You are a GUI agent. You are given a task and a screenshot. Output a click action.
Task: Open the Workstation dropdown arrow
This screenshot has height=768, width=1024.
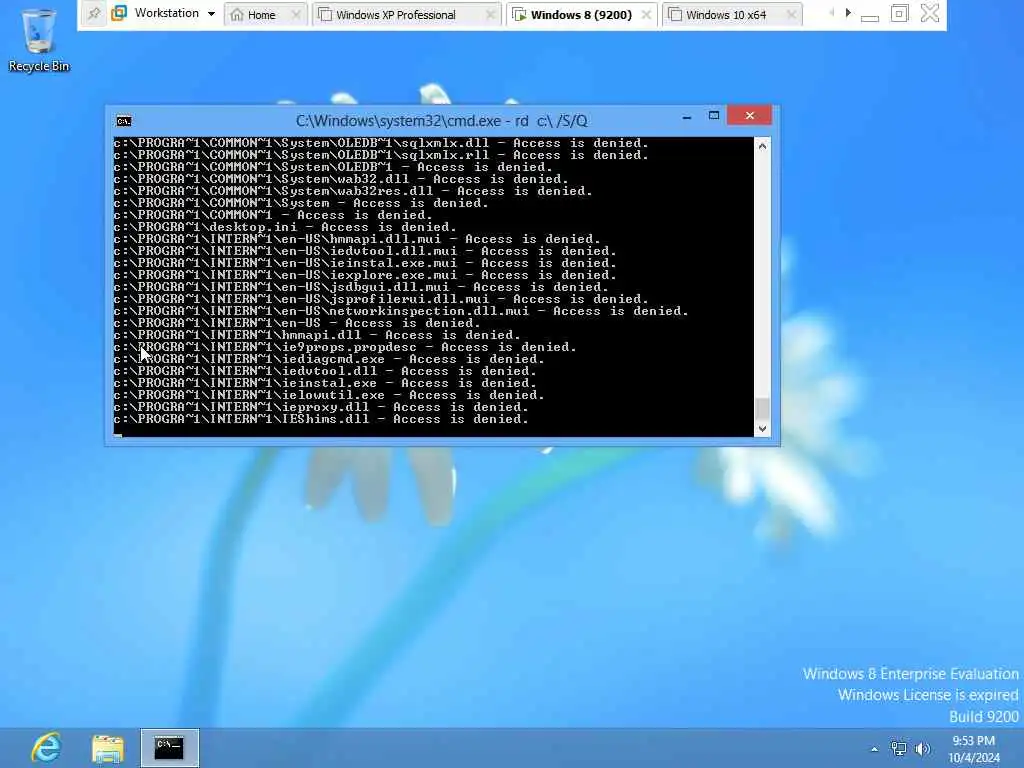click(212, 14)
